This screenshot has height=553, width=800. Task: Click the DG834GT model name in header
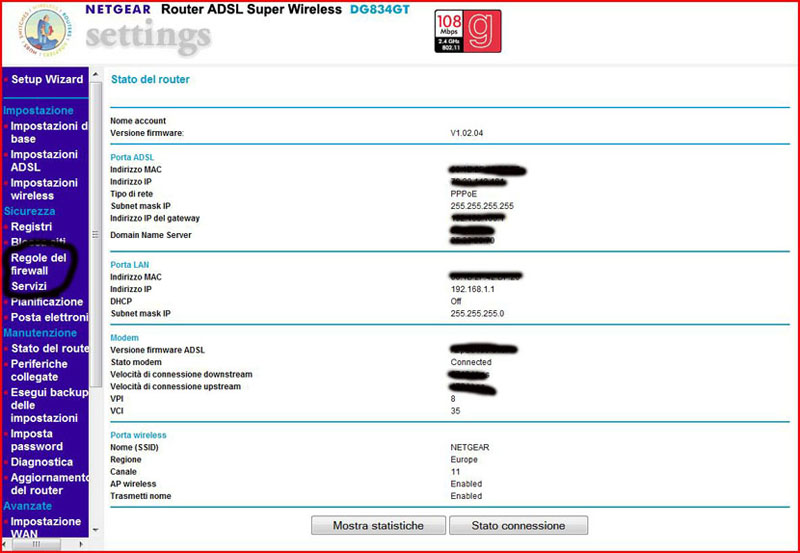[380, 9]
